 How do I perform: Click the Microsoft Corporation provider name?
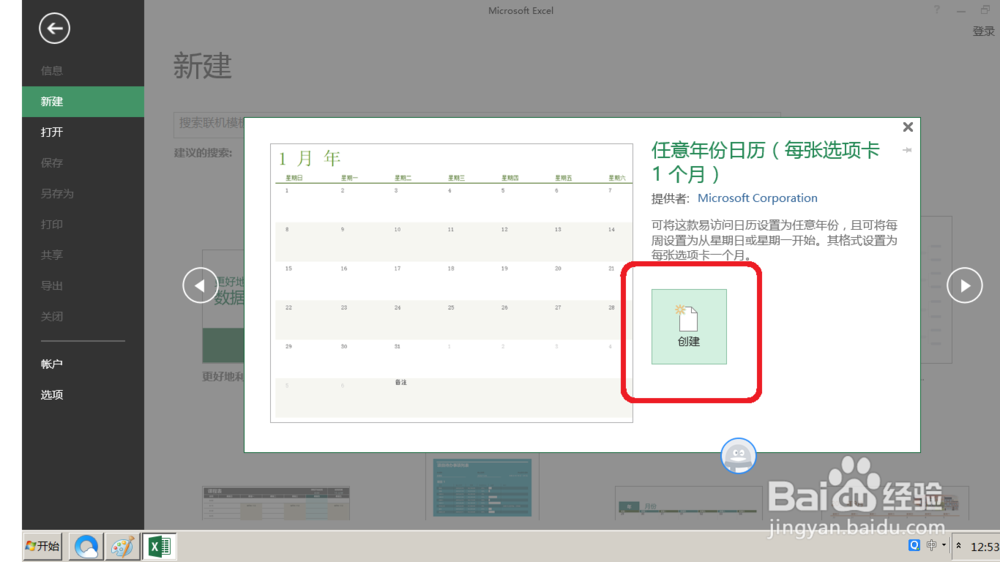[x=757, y=198]
